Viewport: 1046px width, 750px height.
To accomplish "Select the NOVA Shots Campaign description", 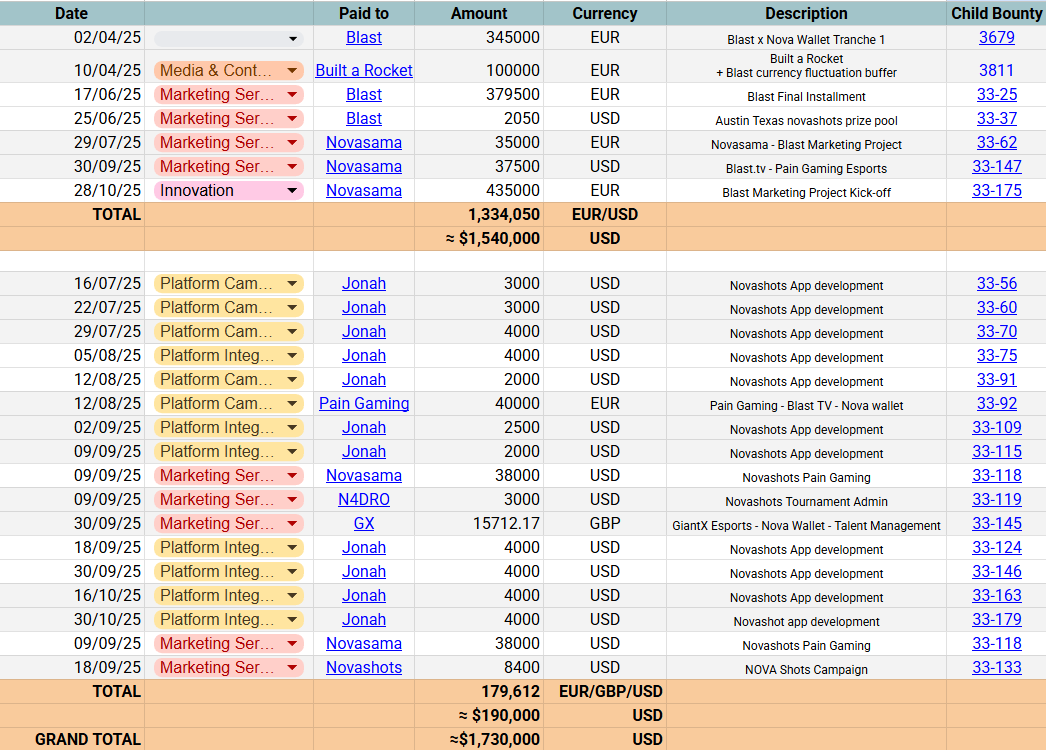I will click(x=806, y=669).
